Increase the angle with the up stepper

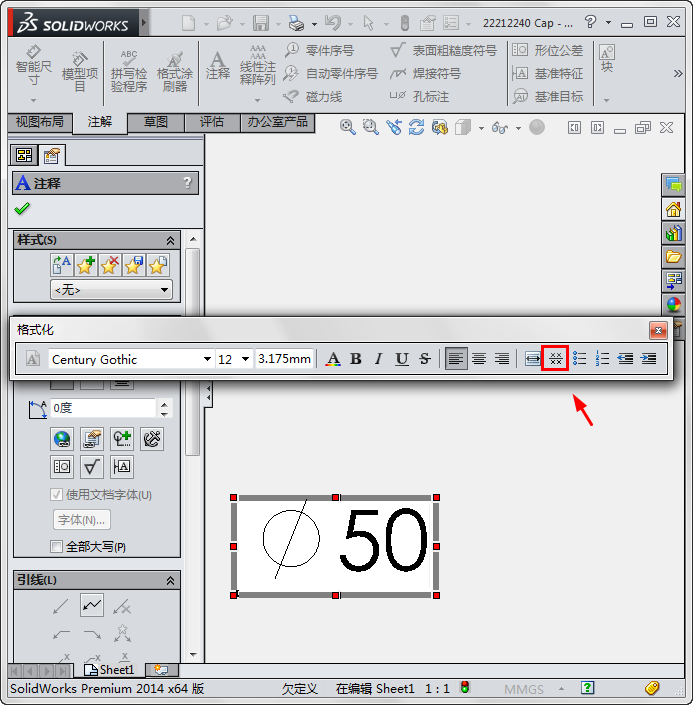[x=164, y=404]
